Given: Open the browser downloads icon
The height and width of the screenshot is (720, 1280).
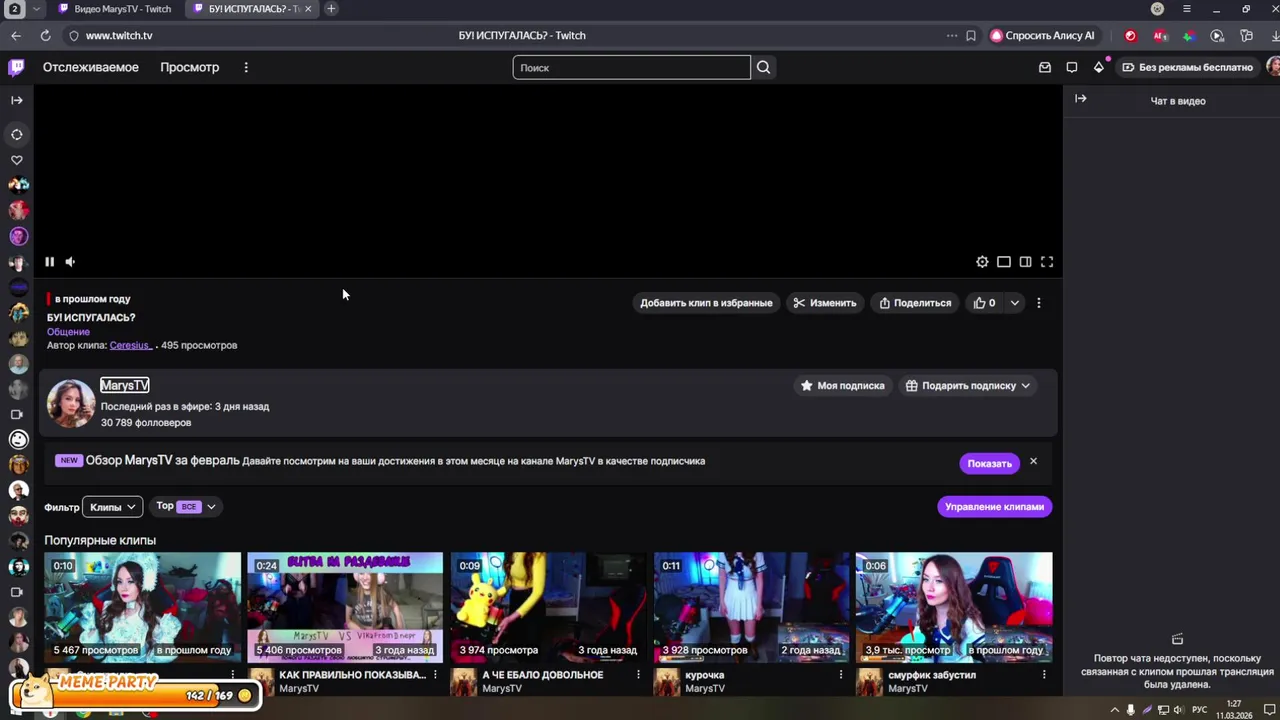Looking at the screenshot, I should tap(1275, 35).
